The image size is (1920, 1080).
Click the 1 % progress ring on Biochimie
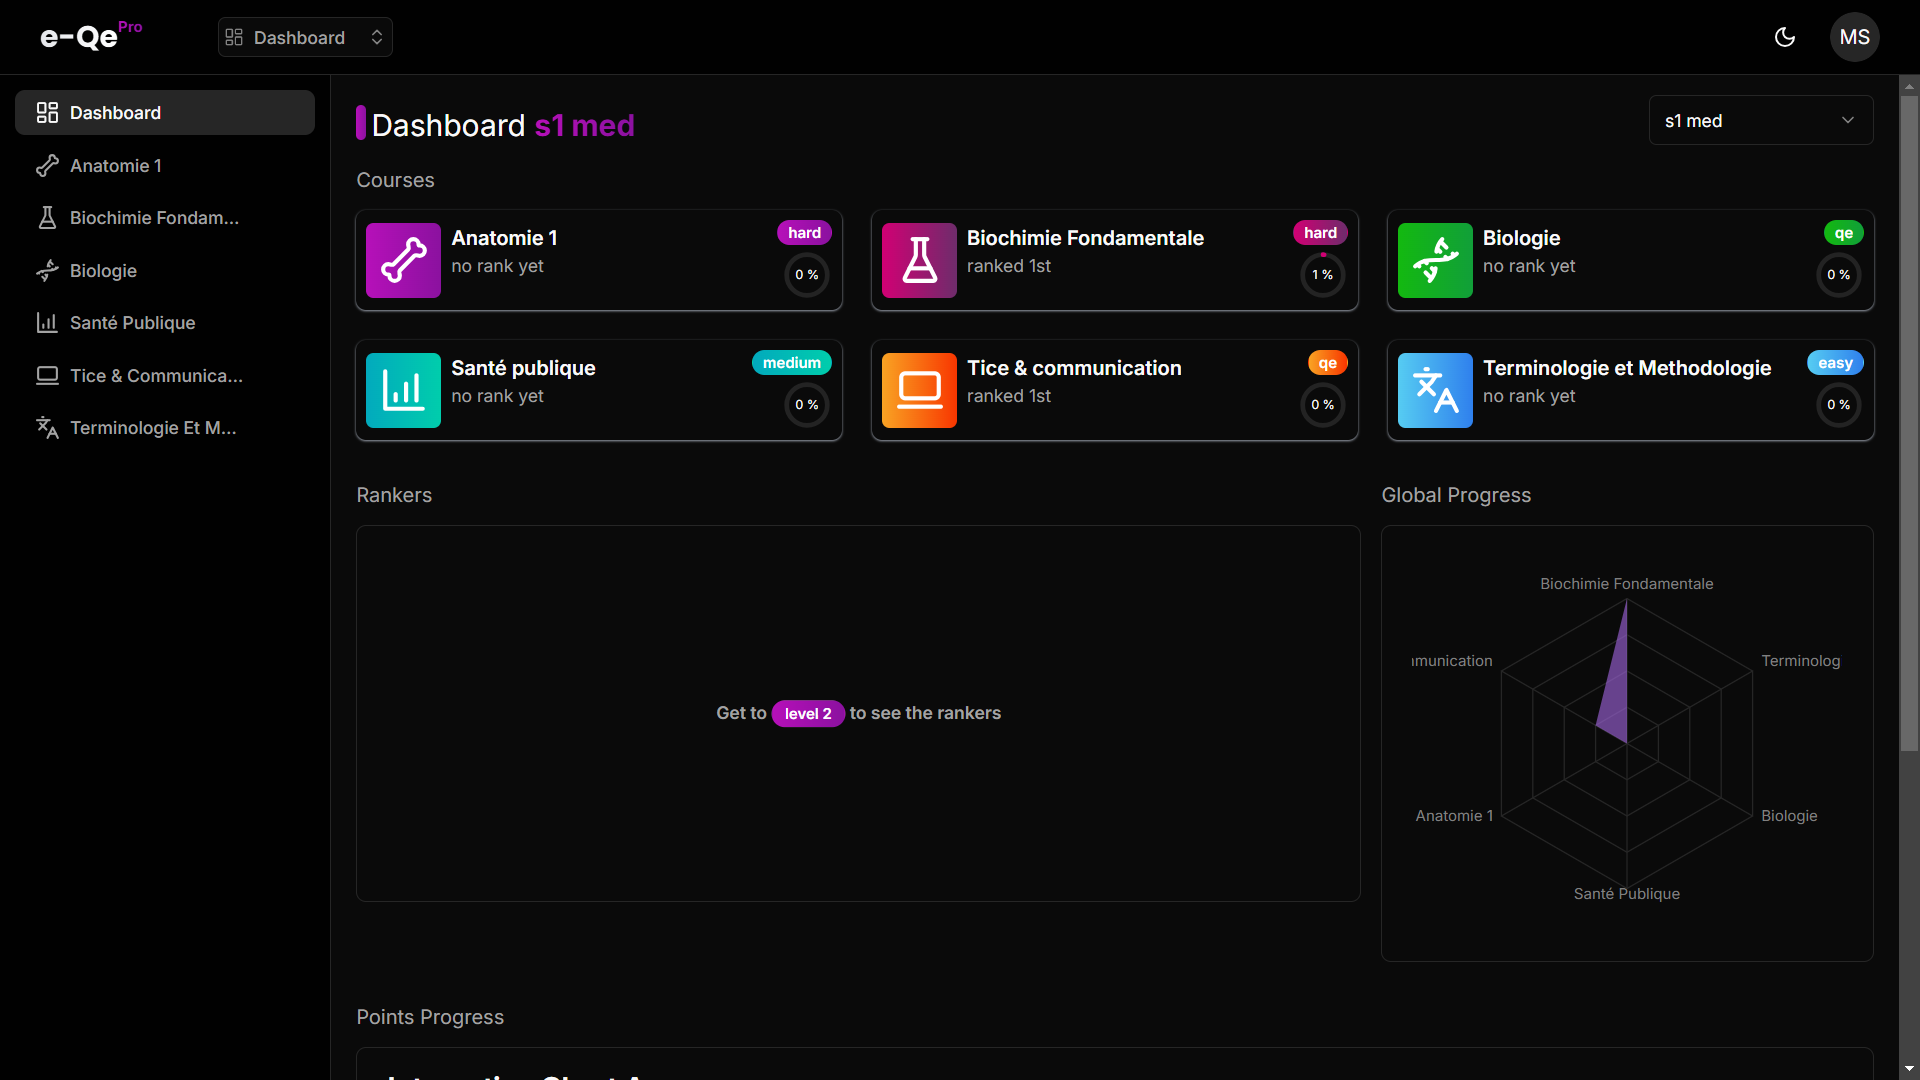pos(1322,275)
